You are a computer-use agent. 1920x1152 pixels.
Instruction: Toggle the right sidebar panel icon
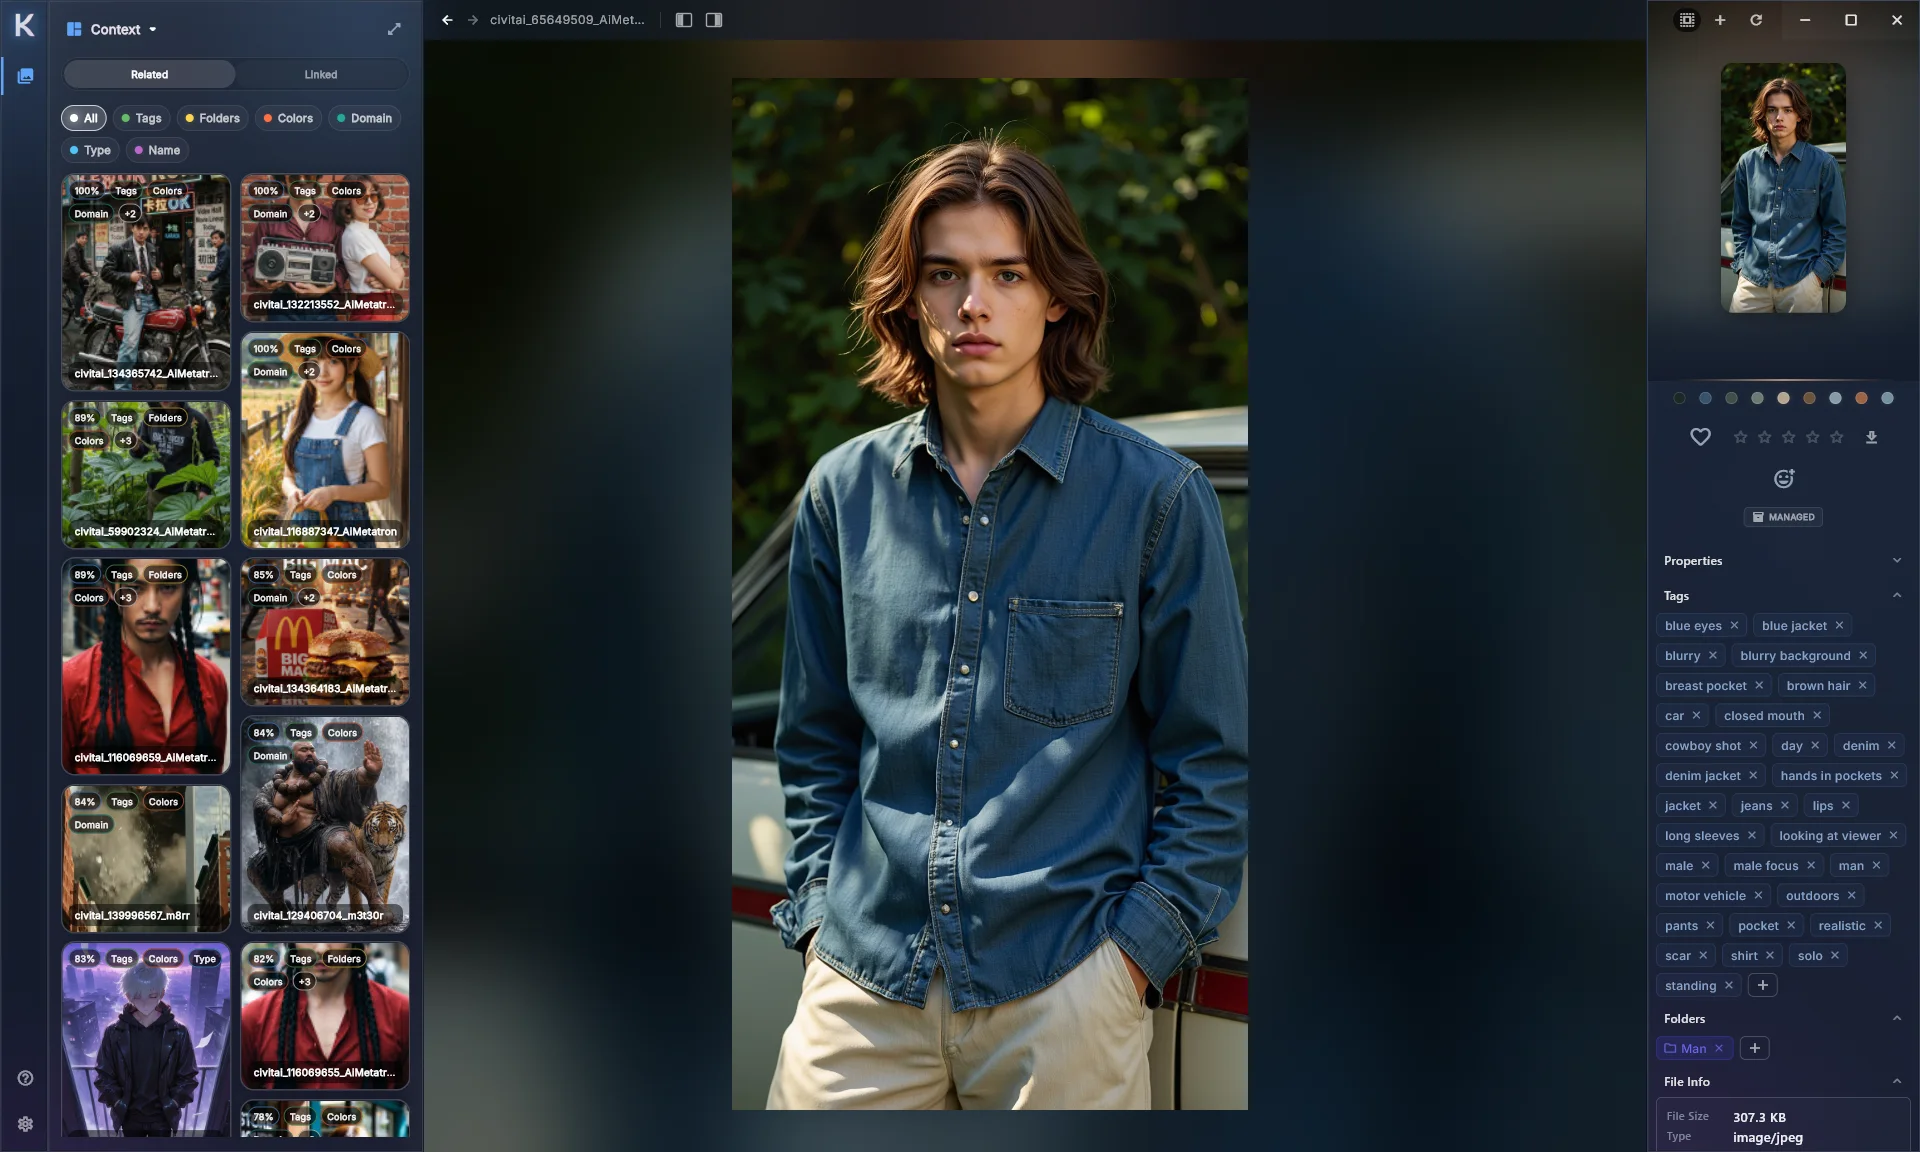coord(714,20)
